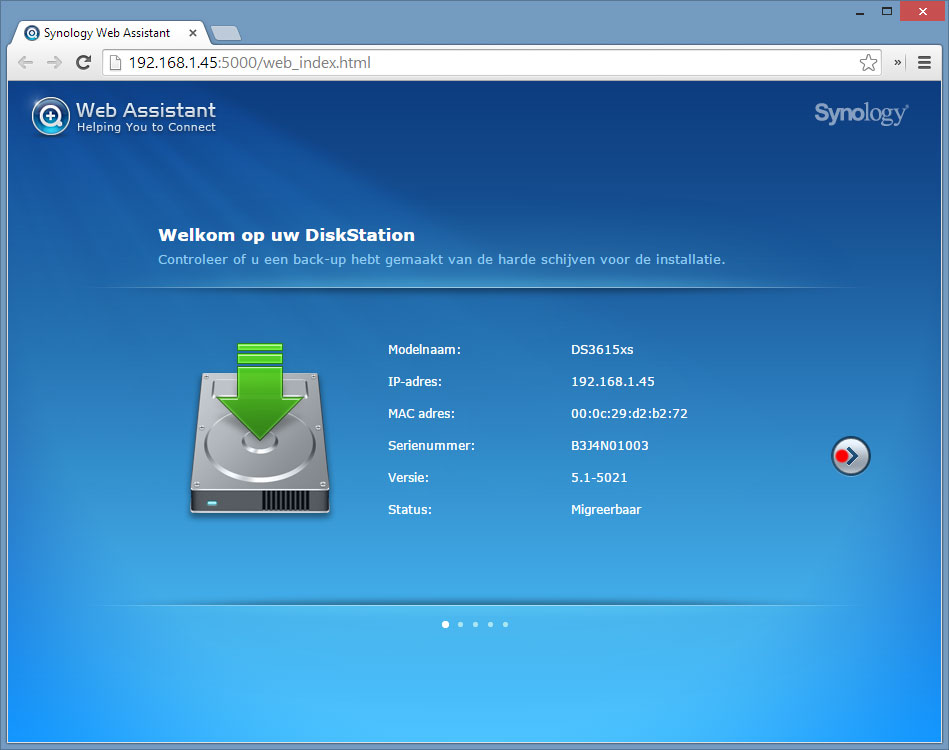This screenshot has height=750, width=949.
Task: Select the first pagination dot
Action: (445, 624)
